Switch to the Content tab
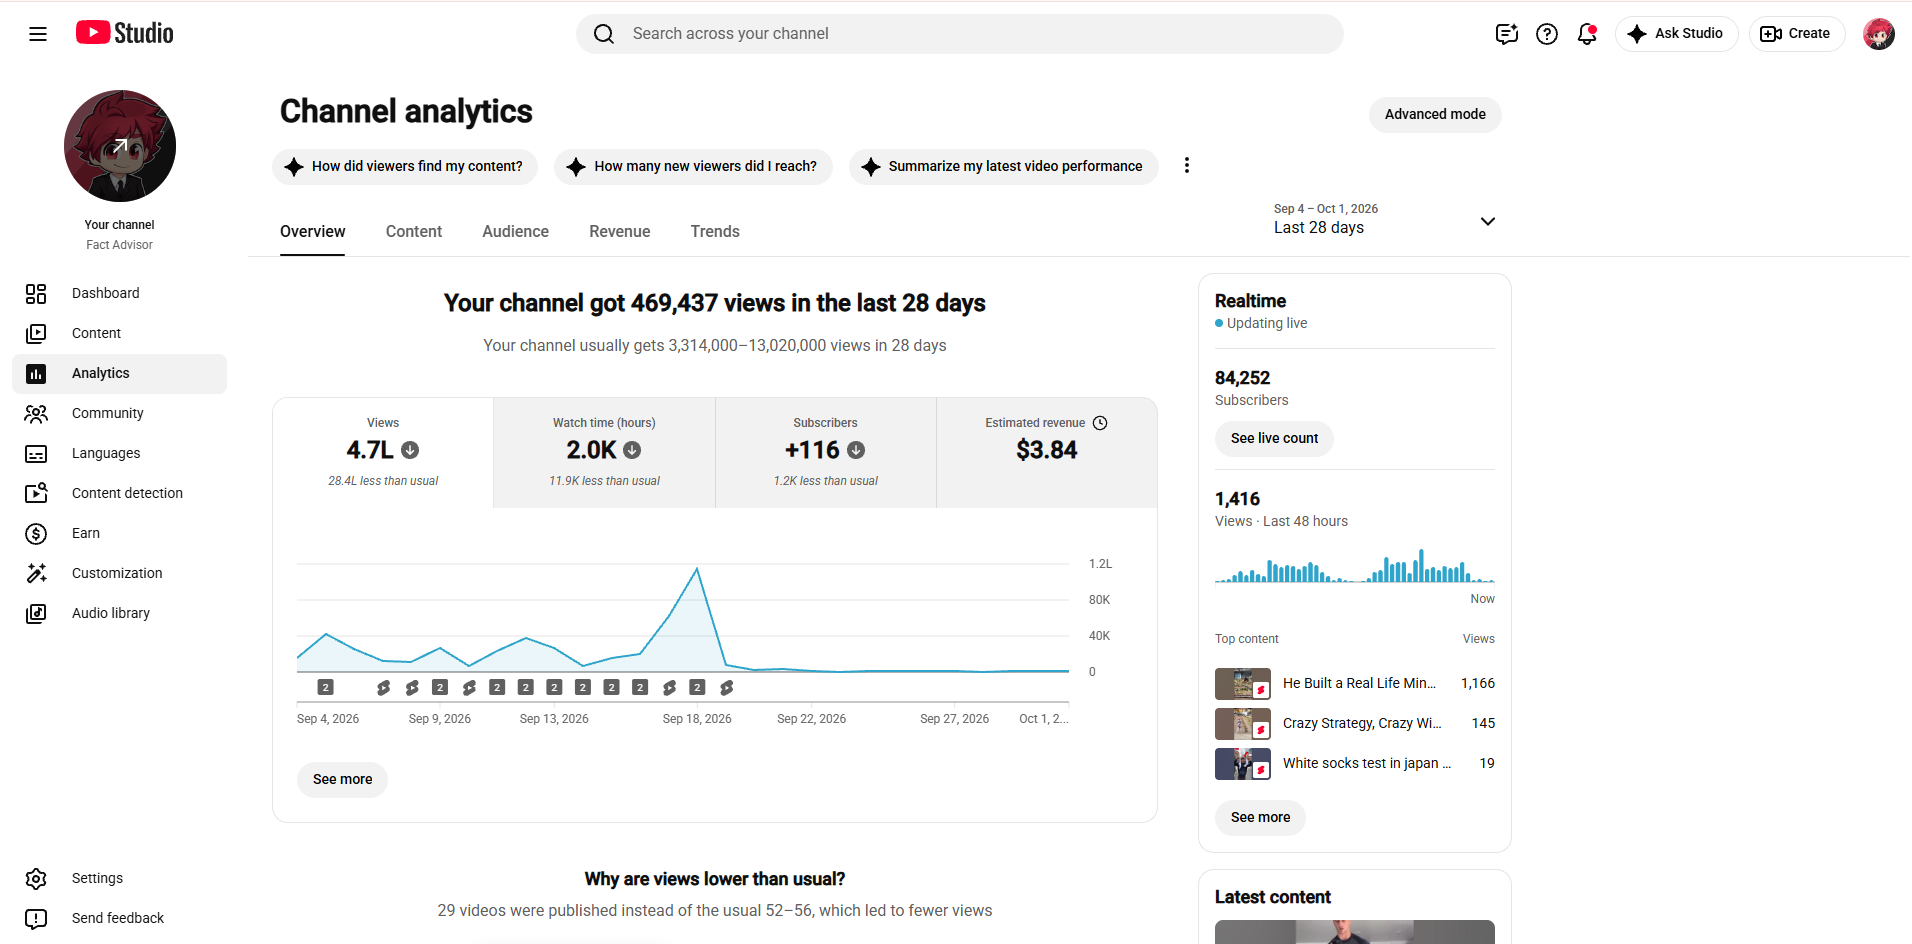This screenshot has height=944, width=1912. 414,231
